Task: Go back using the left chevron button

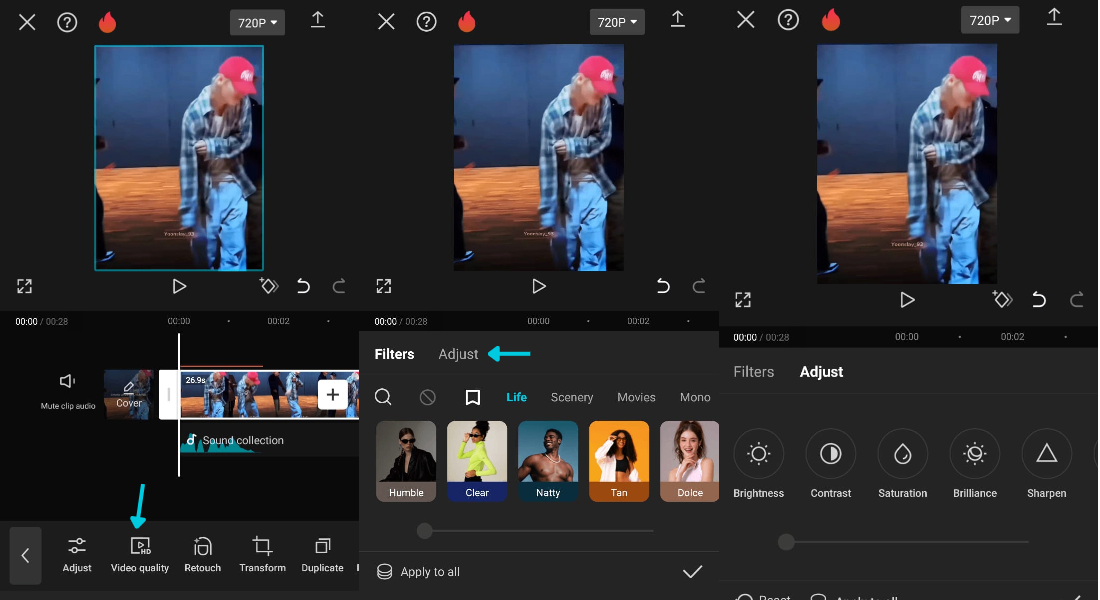Action: coord(25,556)
